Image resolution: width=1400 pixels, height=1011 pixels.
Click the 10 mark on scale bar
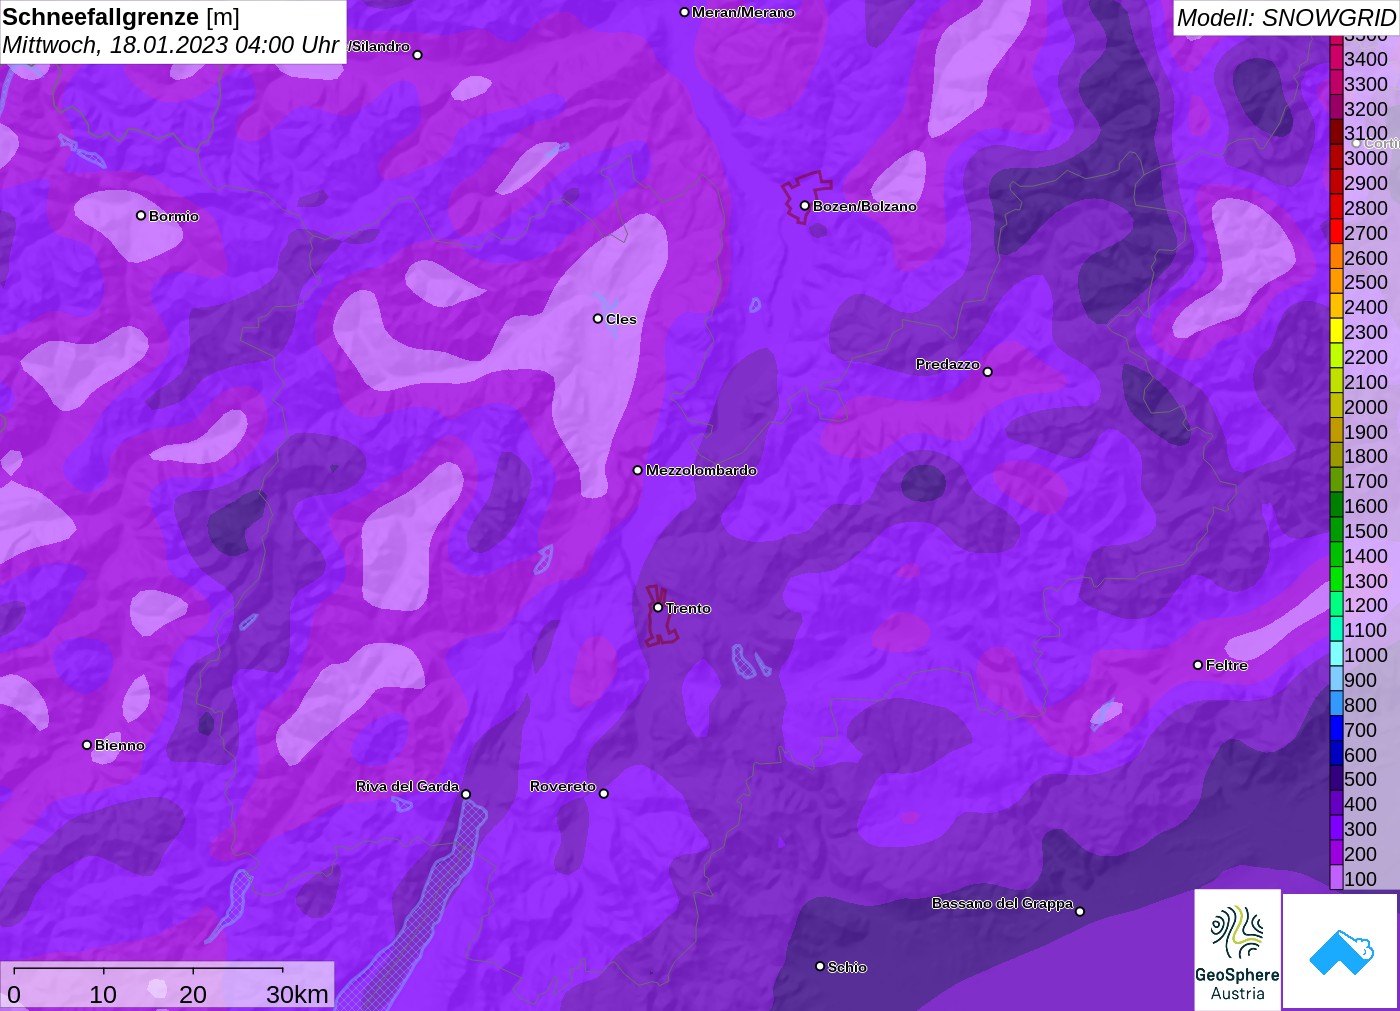[103, 994]
